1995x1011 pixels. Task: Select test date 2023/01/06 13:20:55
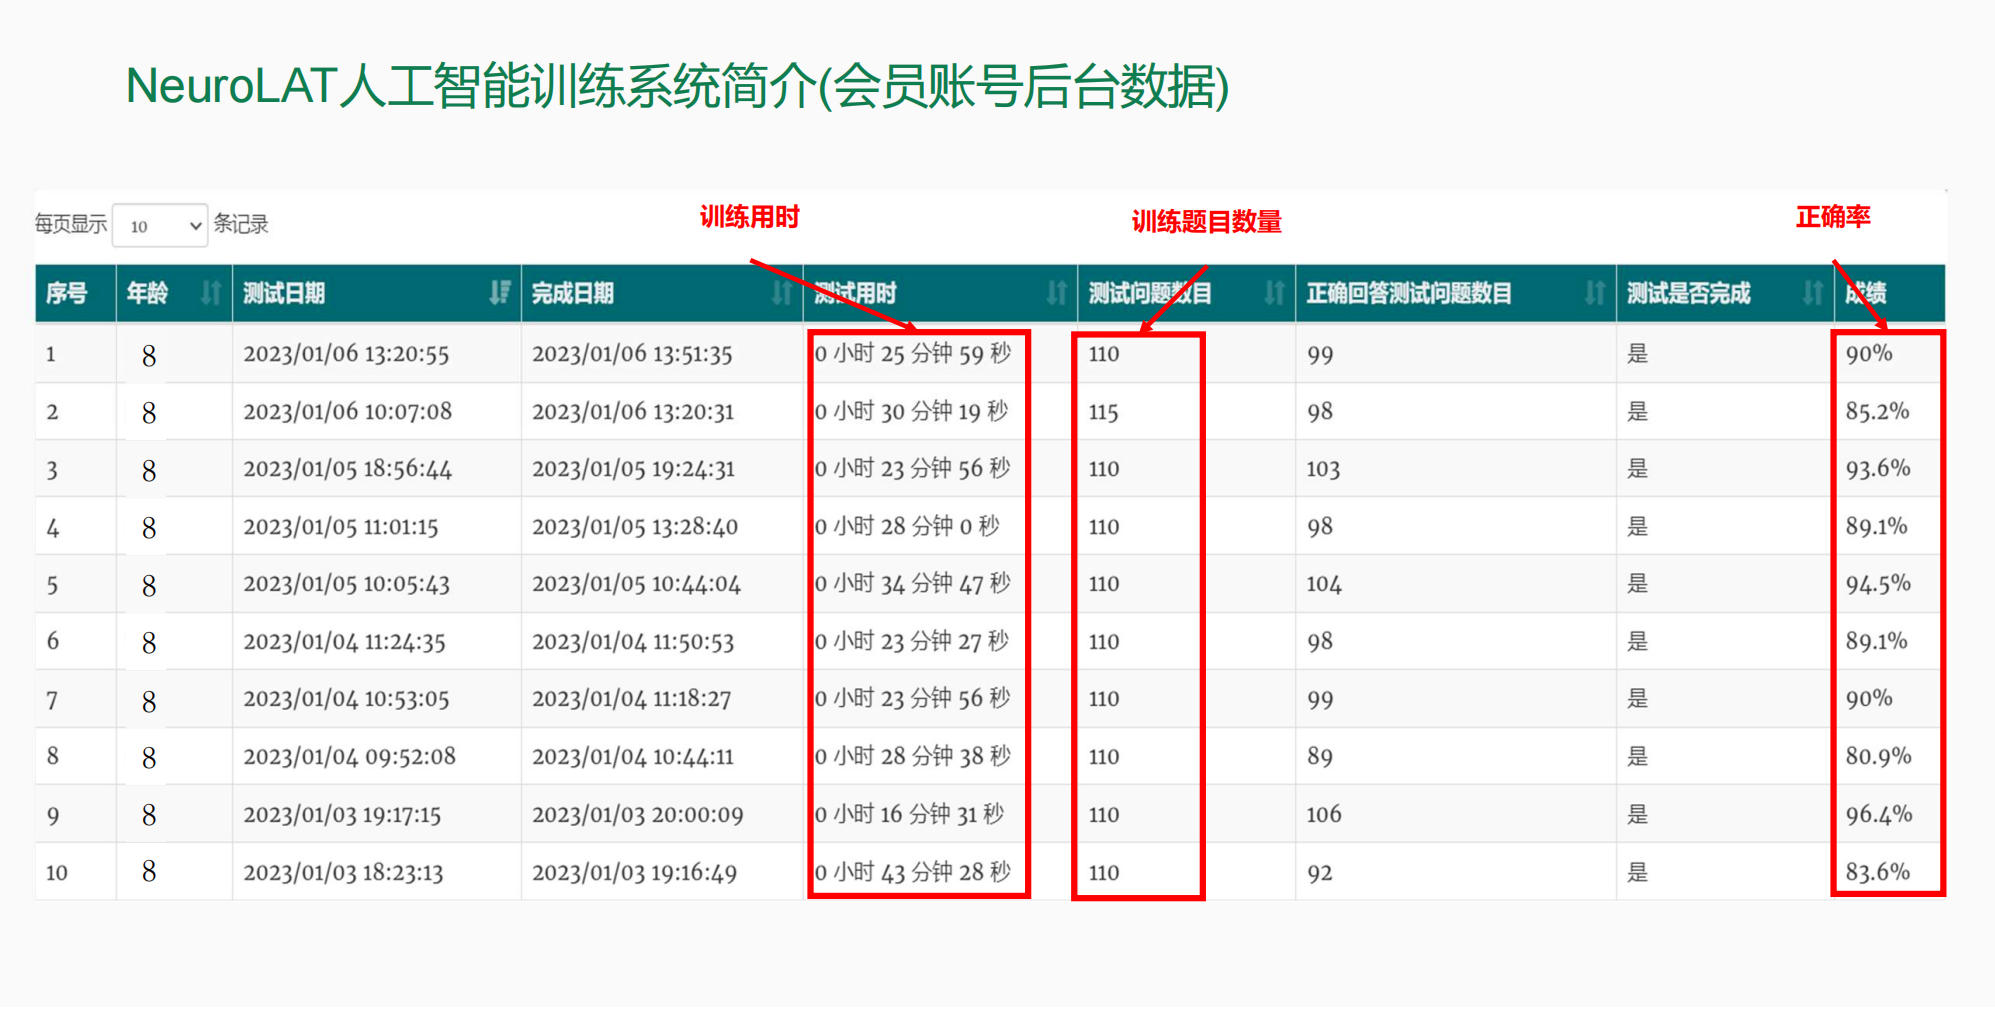(x=346, y=354)
